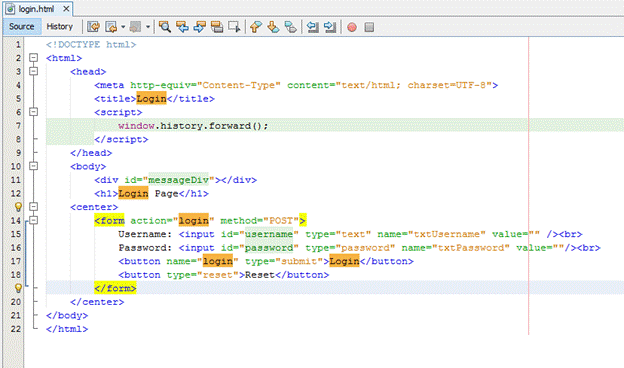Find Selection magnifier icon
The width and height of the screenshot is (624, 368).
click(x=165, y=27)
